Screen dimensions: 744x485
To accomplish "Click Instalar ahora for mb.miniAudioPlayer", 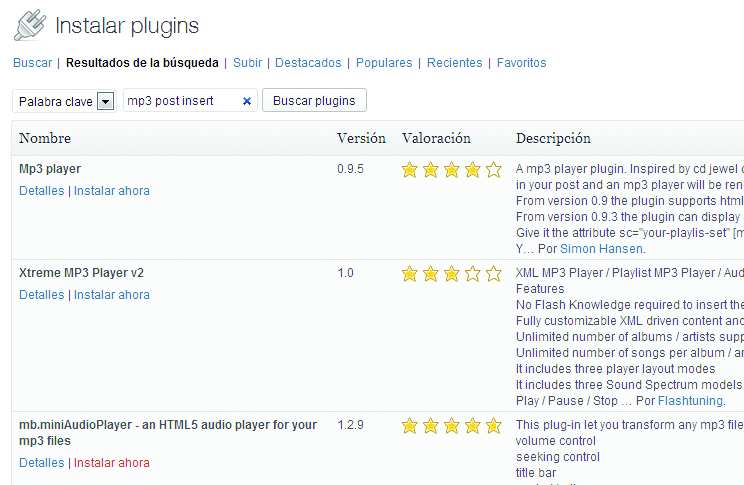I will point(112,463).
